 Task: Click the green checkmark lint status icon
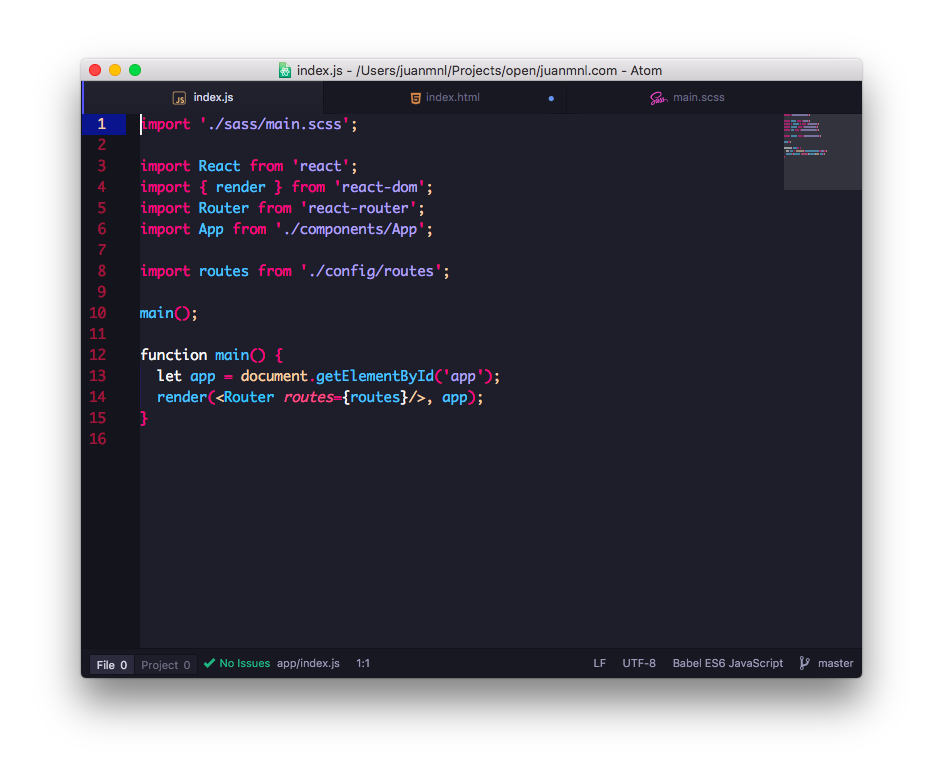pos(210,663)
